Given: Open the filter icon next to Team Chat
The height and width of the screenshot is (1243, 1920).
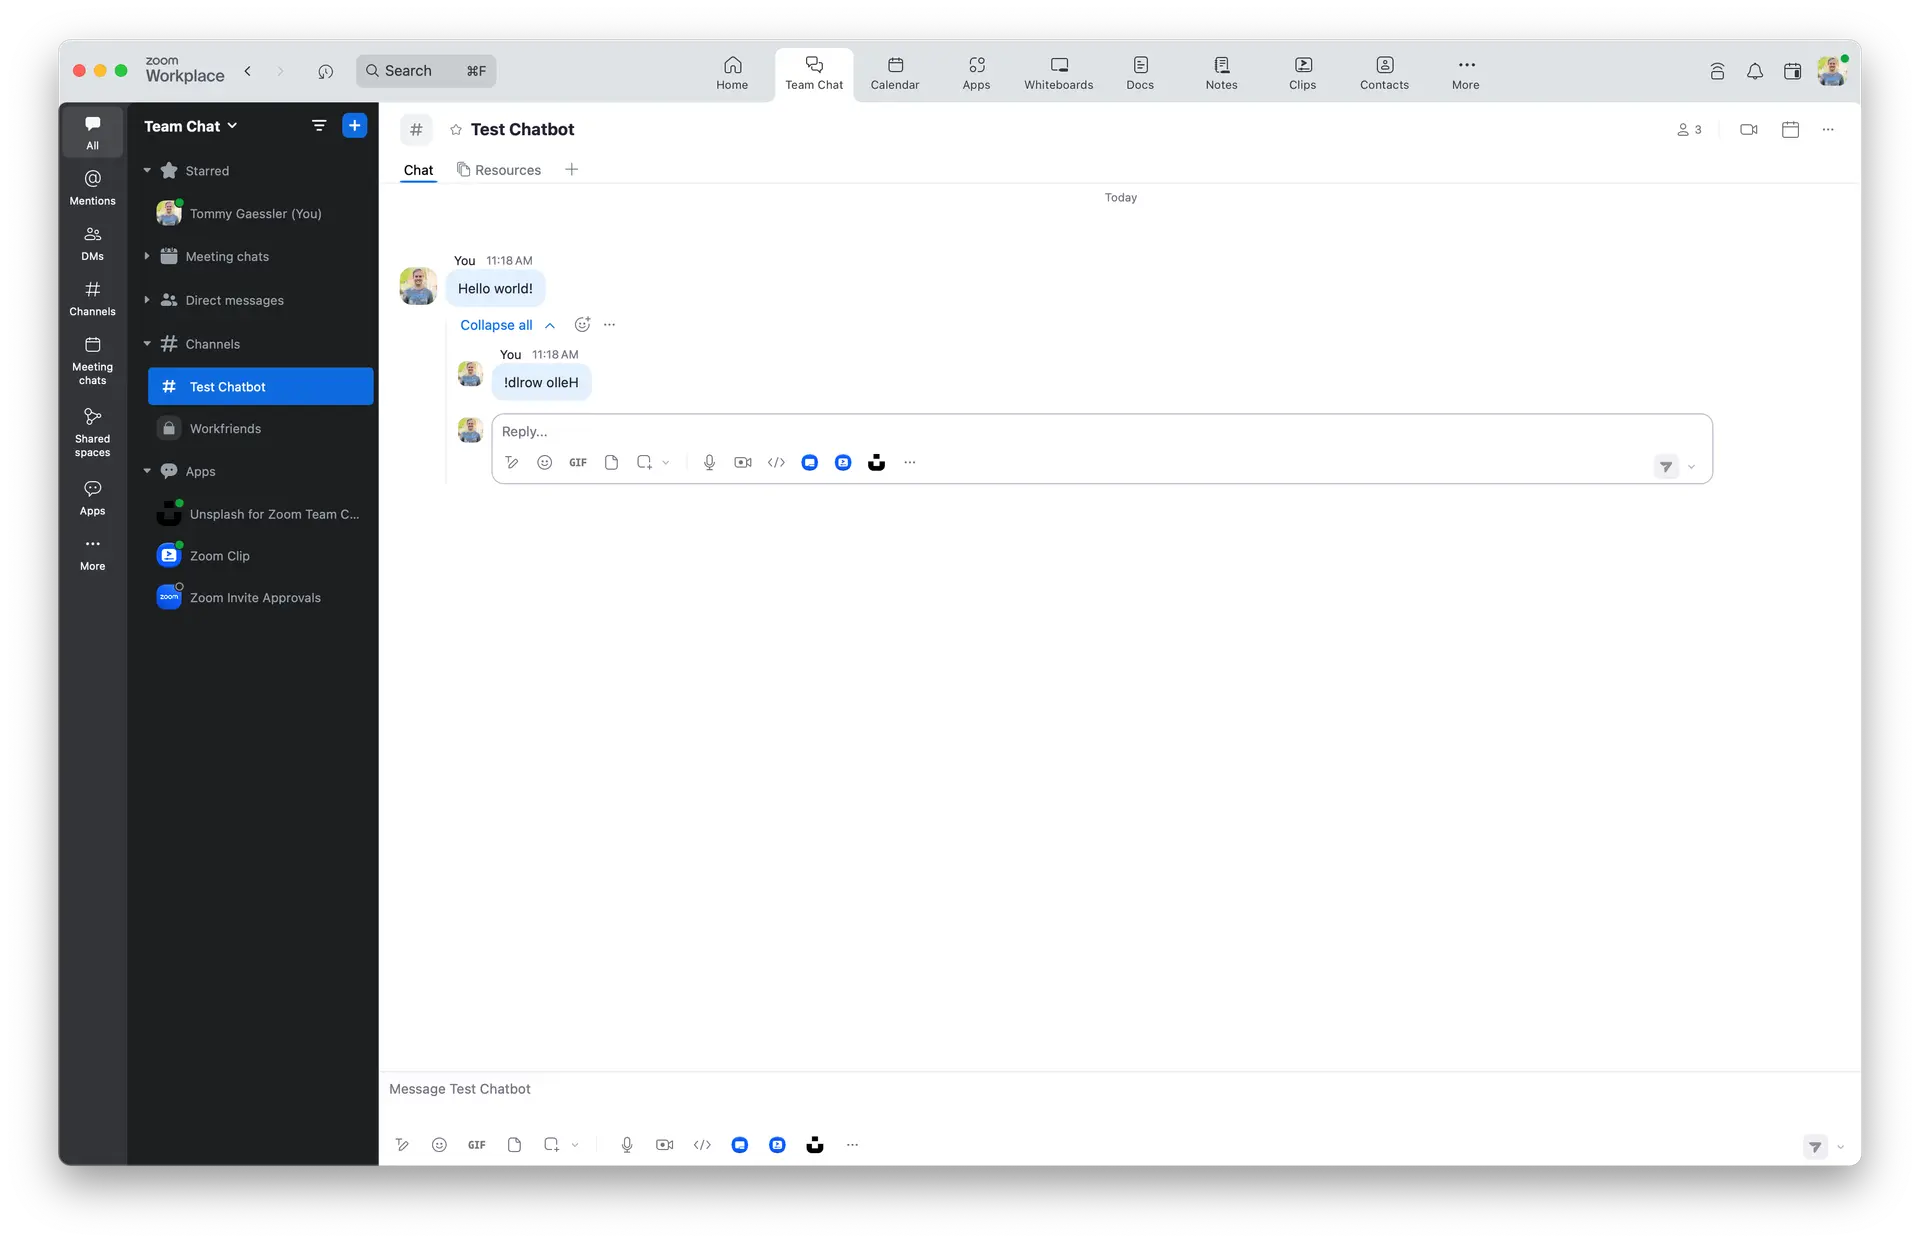Looking at the screenshot, I should click(x=319, y=125).
